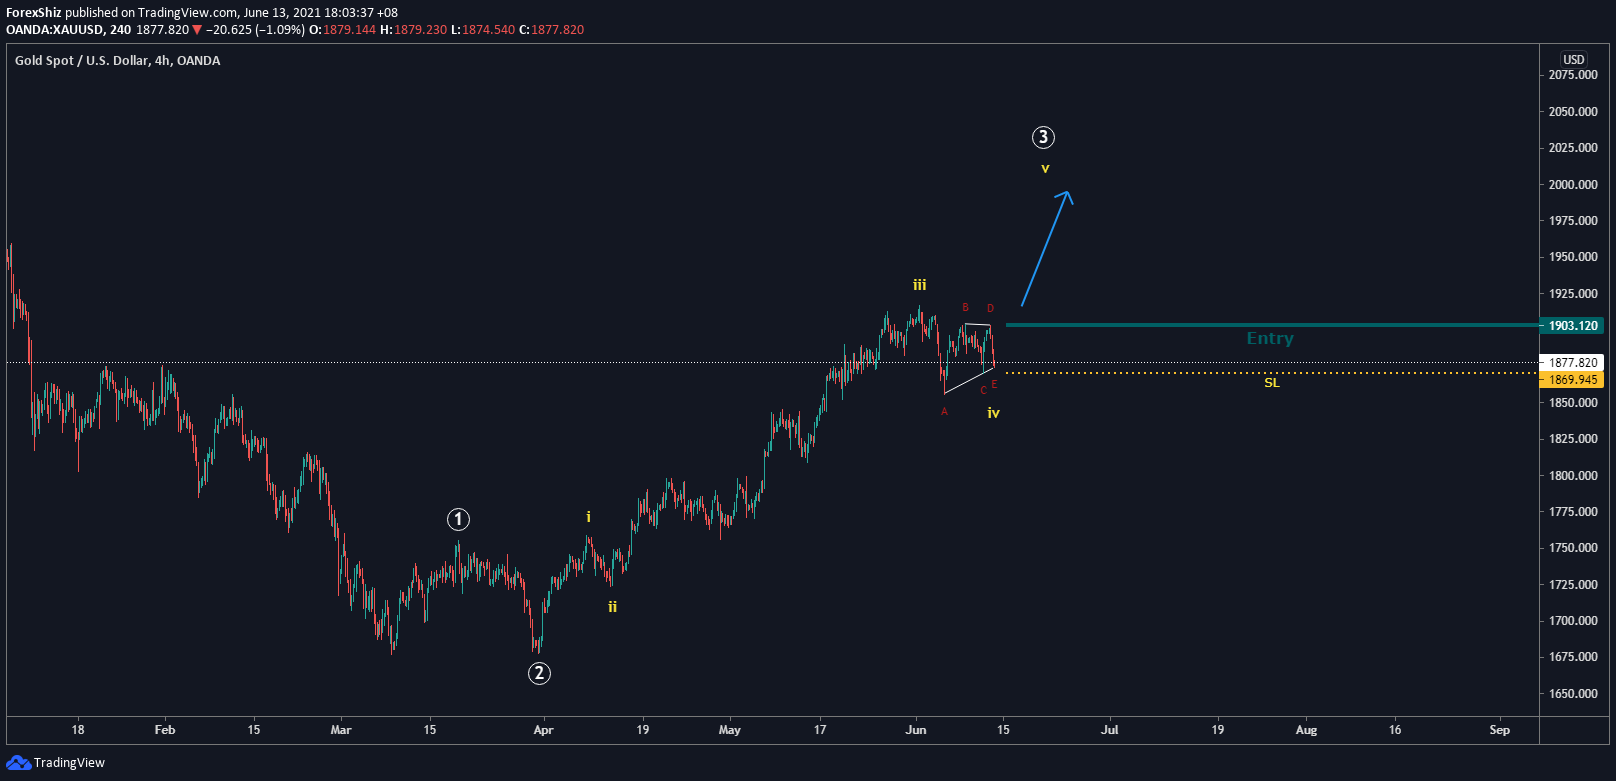This screenshot has width=1616, height=781.
Task: Click the red wave B label
Action: coord(965,308)
